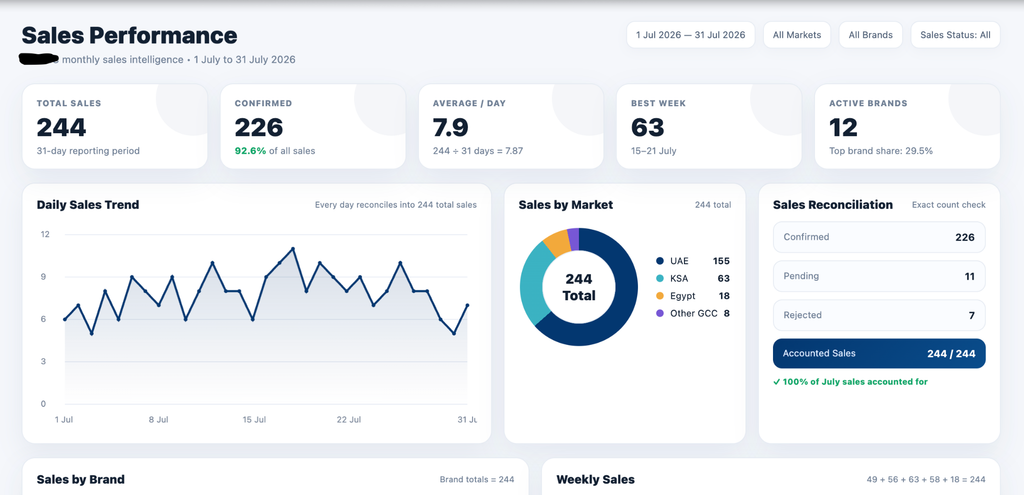Click the KSA value 63 in legend
Image resolution: width=1024 pixels, height=495 pixels.
coord(724,279)
